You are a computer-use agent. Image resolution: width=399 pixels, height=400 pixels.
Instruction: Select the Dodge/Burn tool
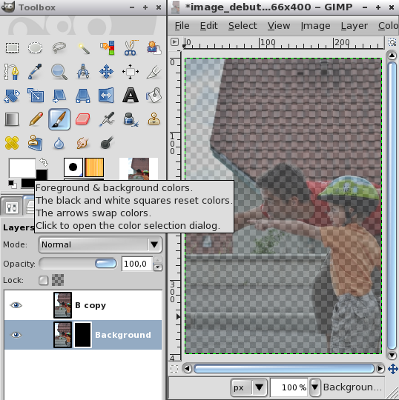[x=107, y=143]
